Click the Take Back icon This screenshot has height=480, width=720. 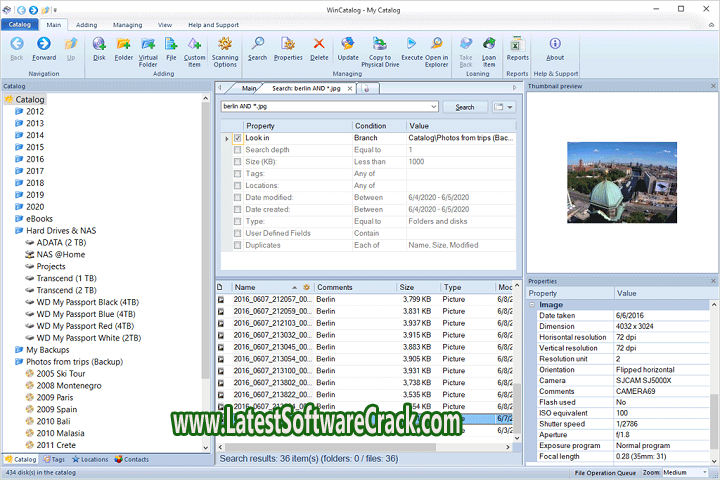pyautogui.click(x=466, y=44)
